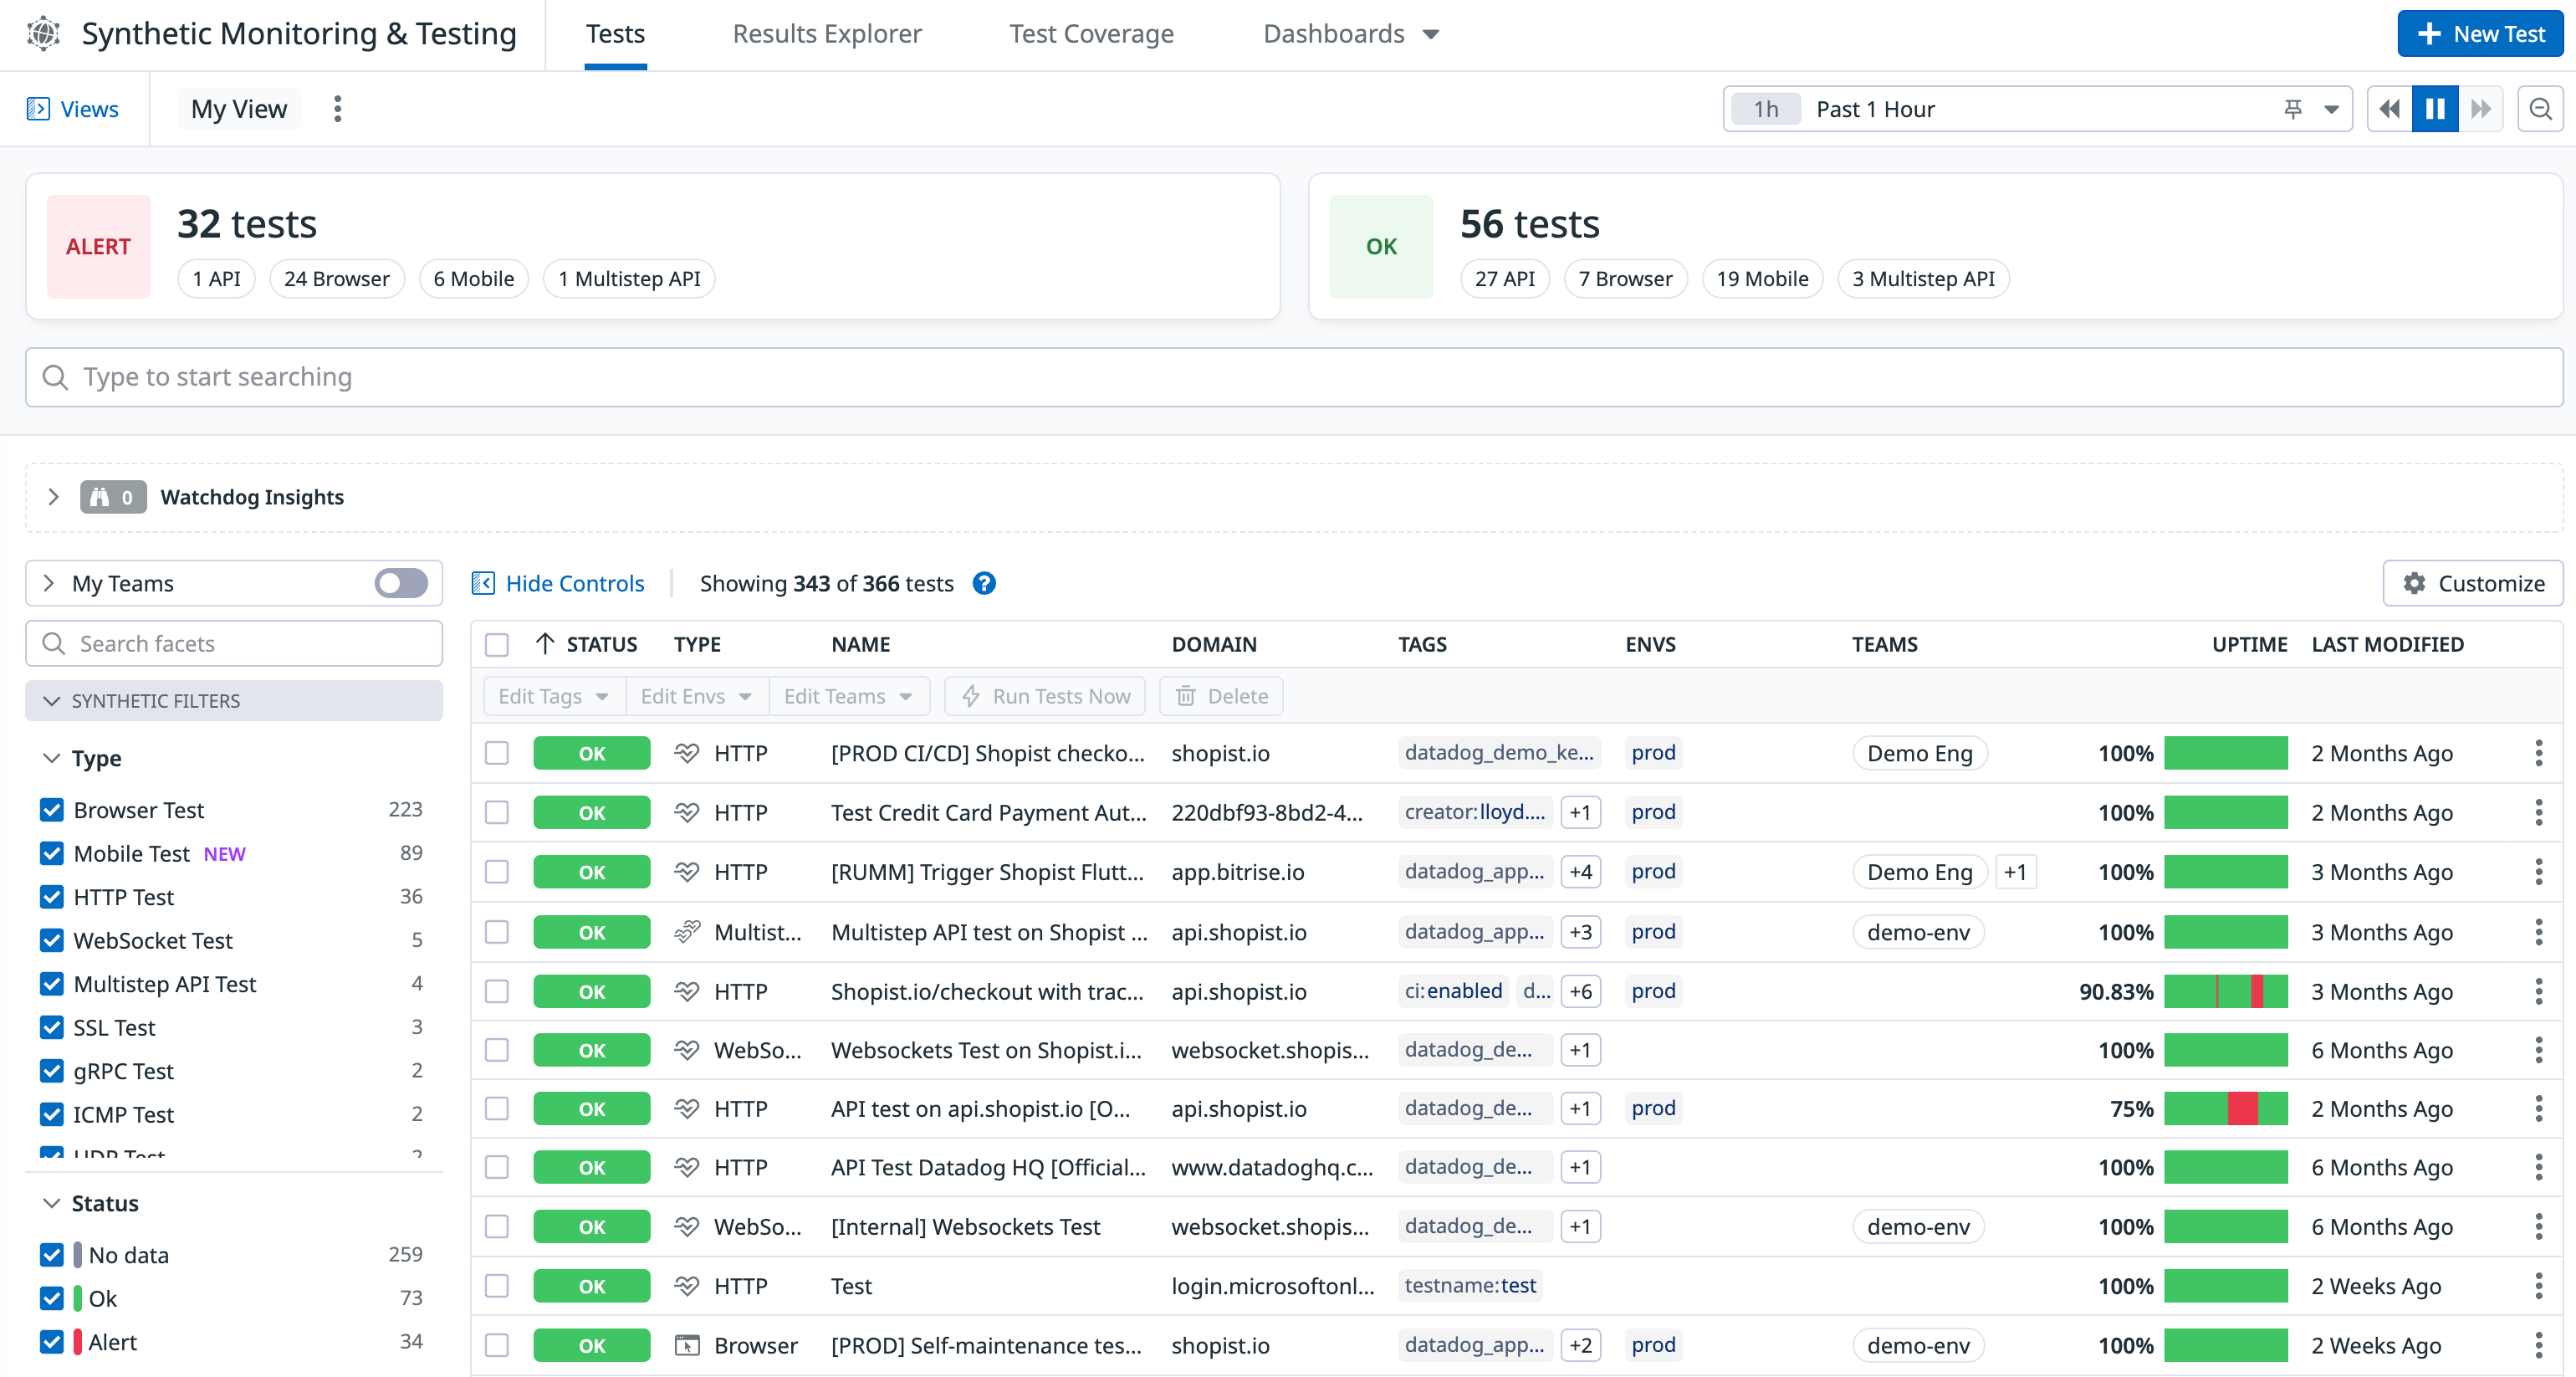Click the Multistep type icon in Multistep API row
2576x1377 pixels.
pos(687,932)
